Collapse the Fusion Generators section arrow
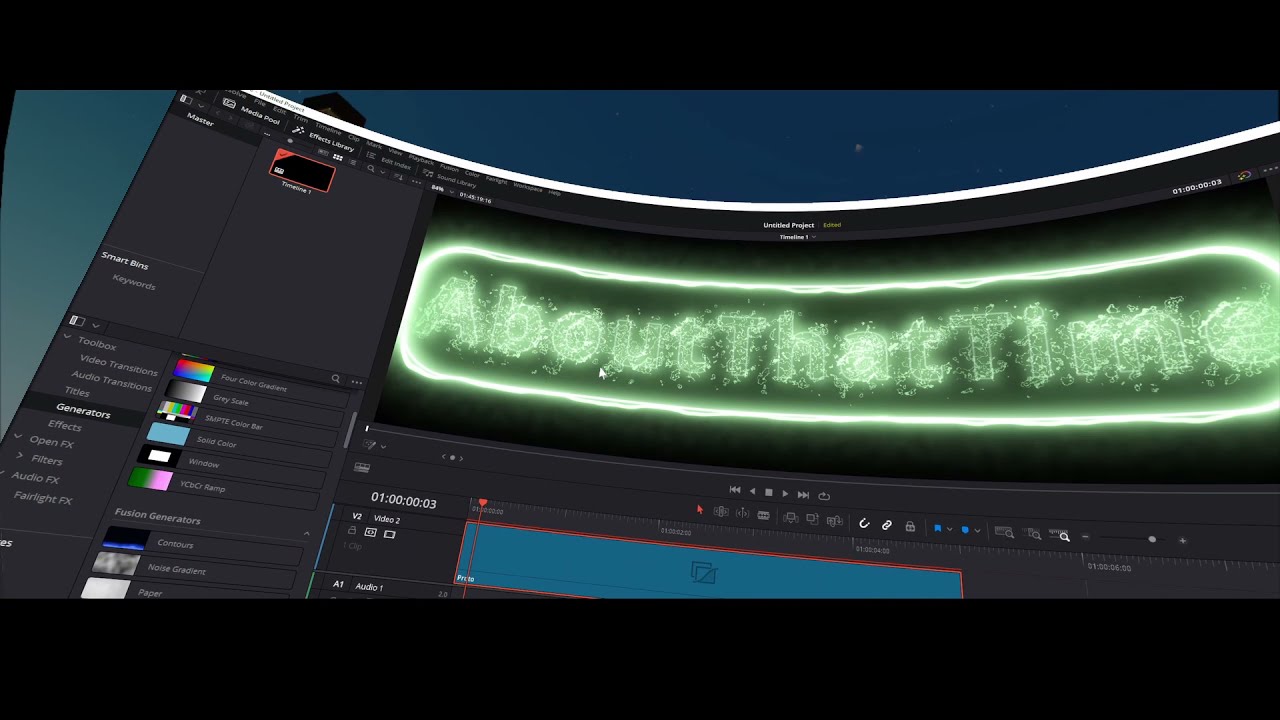Image resolution: width=1280 pixels, height=720 pixels. point(306,533)
